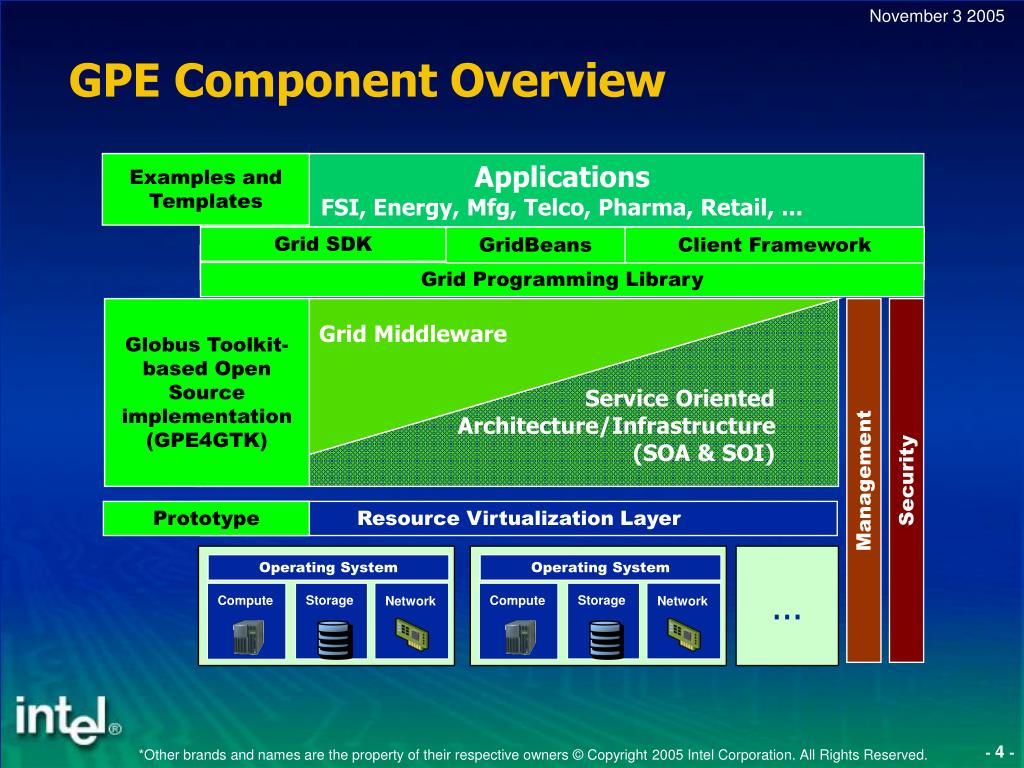Screen dimensions: 1024x768
Task: Click the Storage label in first Operating System group
Action: click(330, 600)
